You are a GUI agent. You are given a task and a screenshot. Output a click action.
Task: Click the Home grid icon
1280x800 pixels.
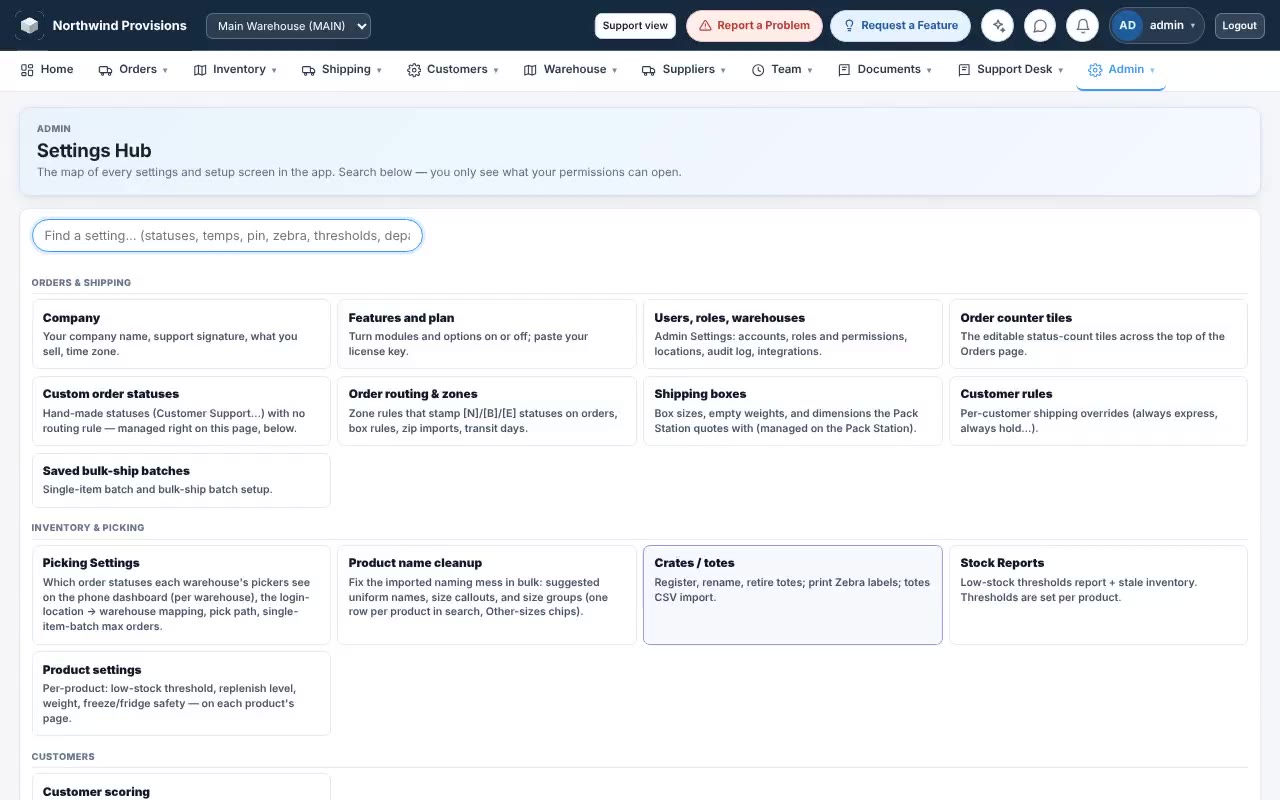[x=27, y=70]
